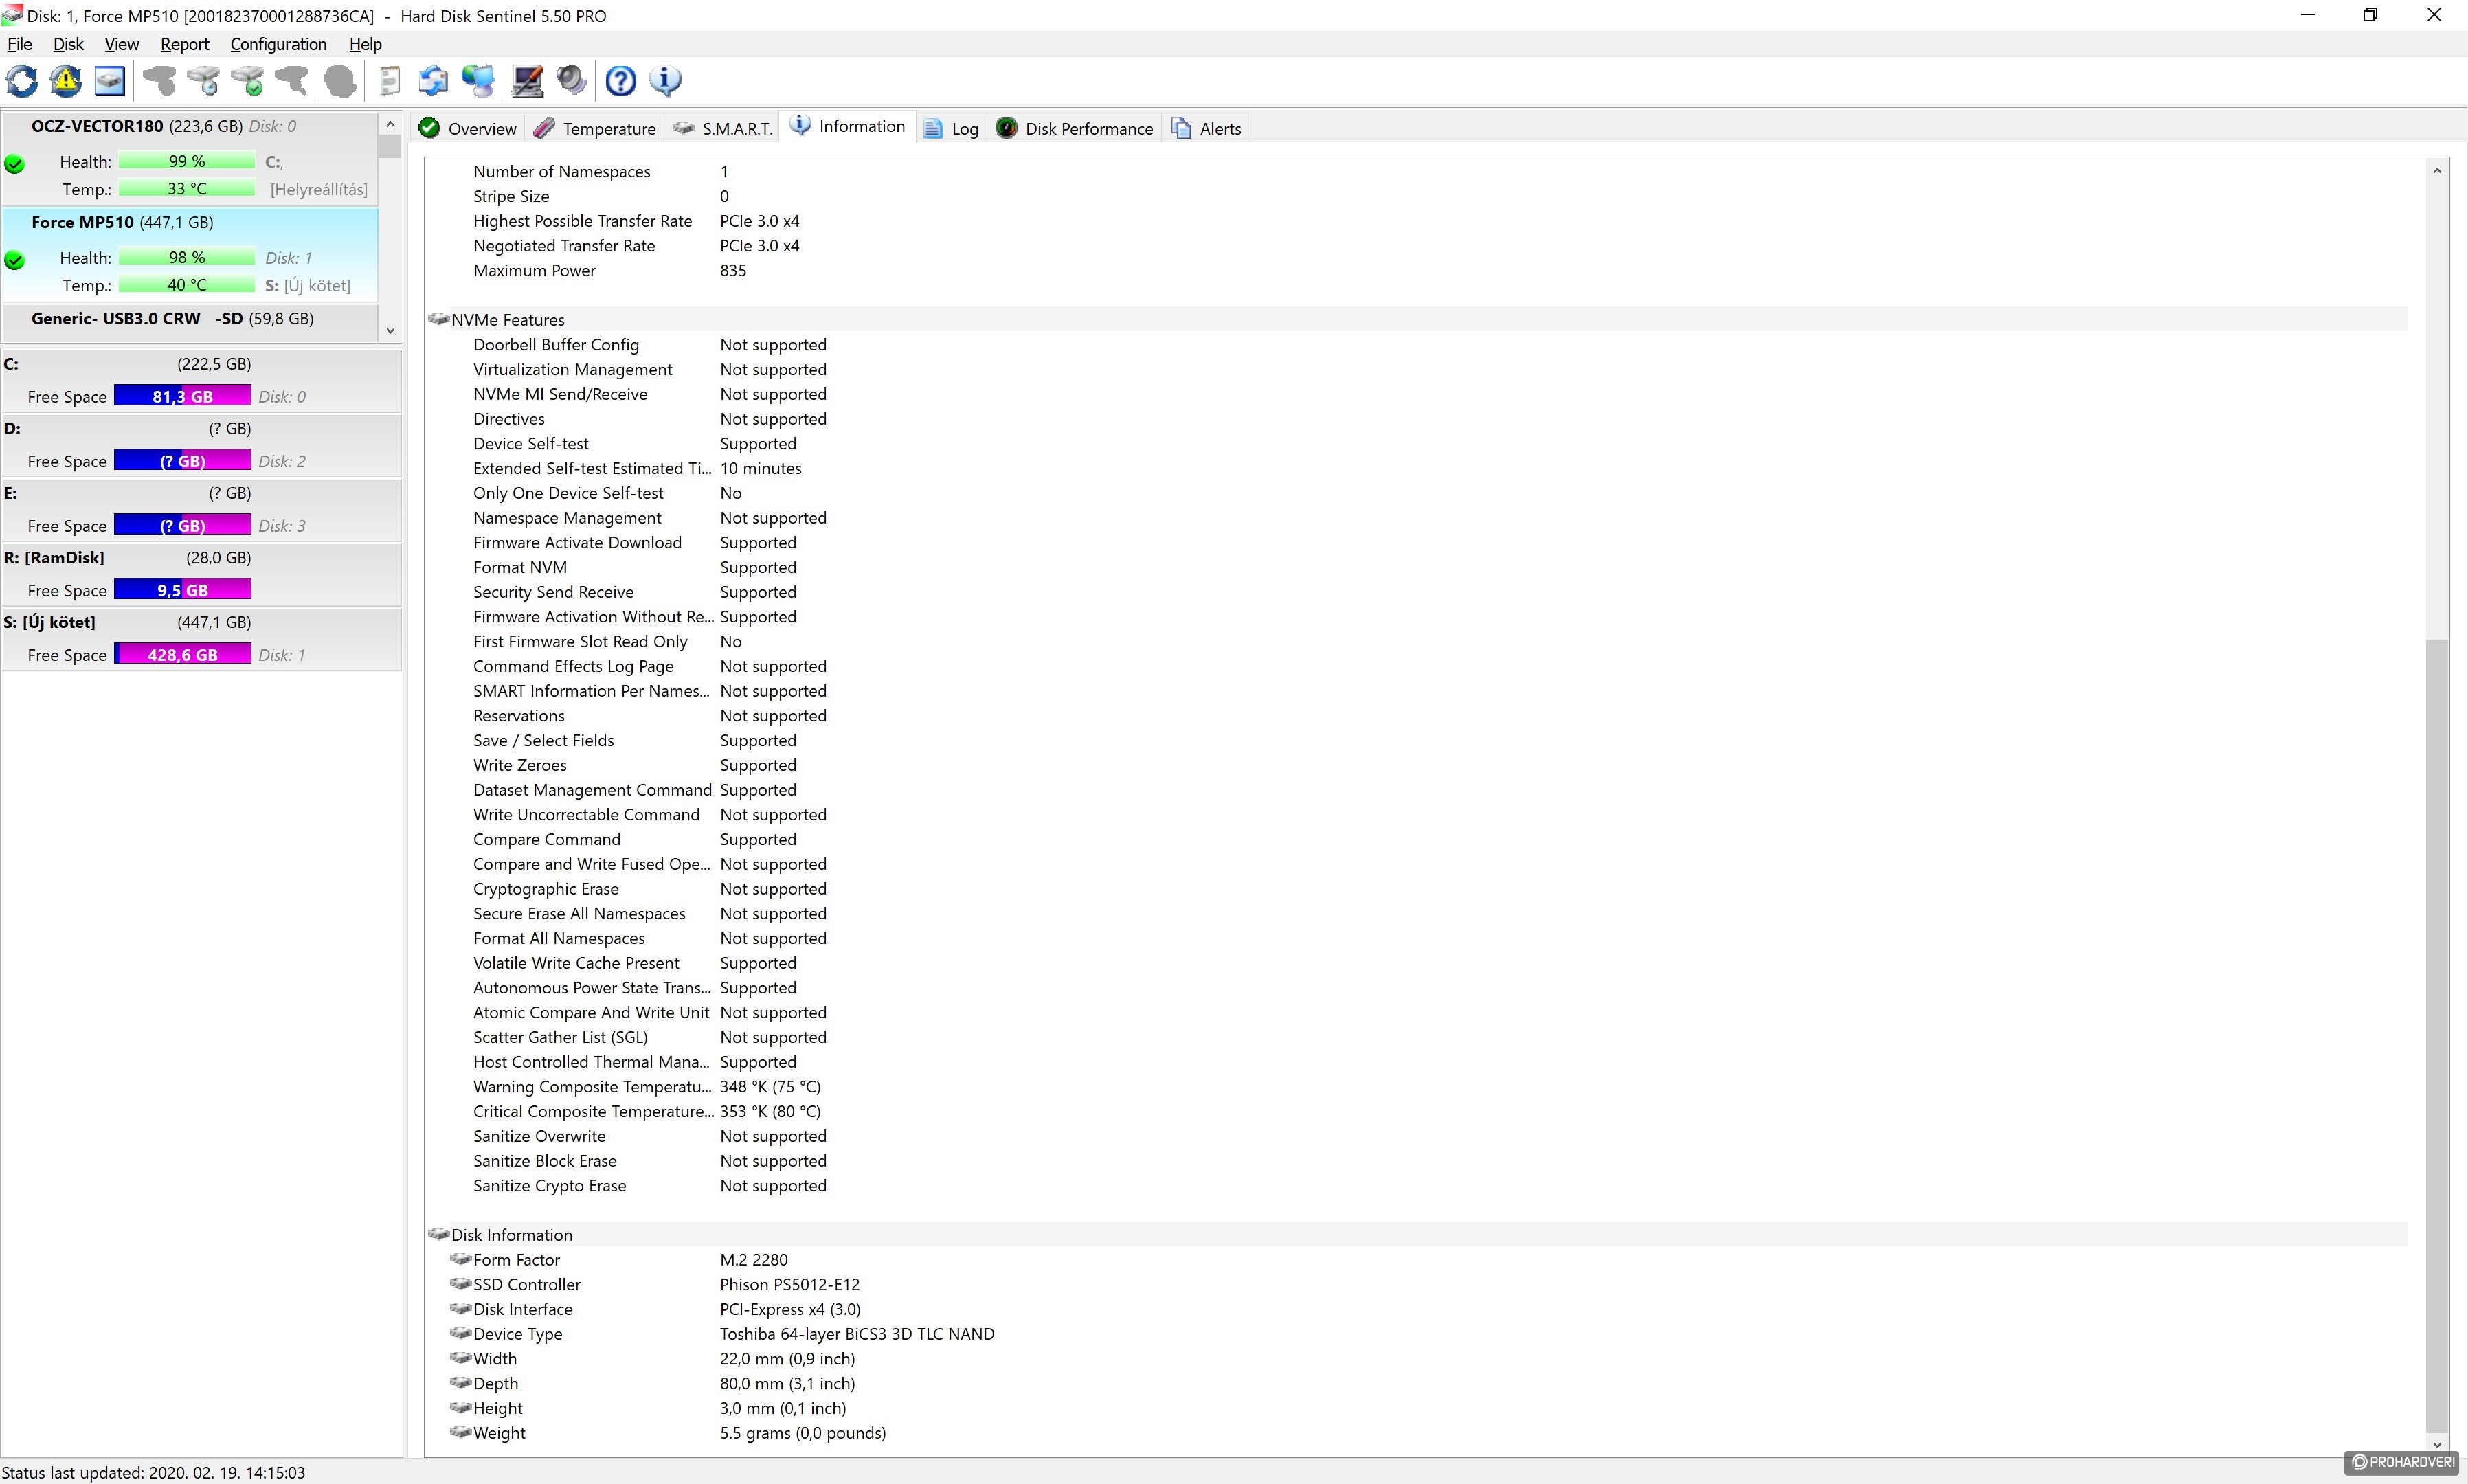Switch to the Disk Performance tab

pos(1075,128)
